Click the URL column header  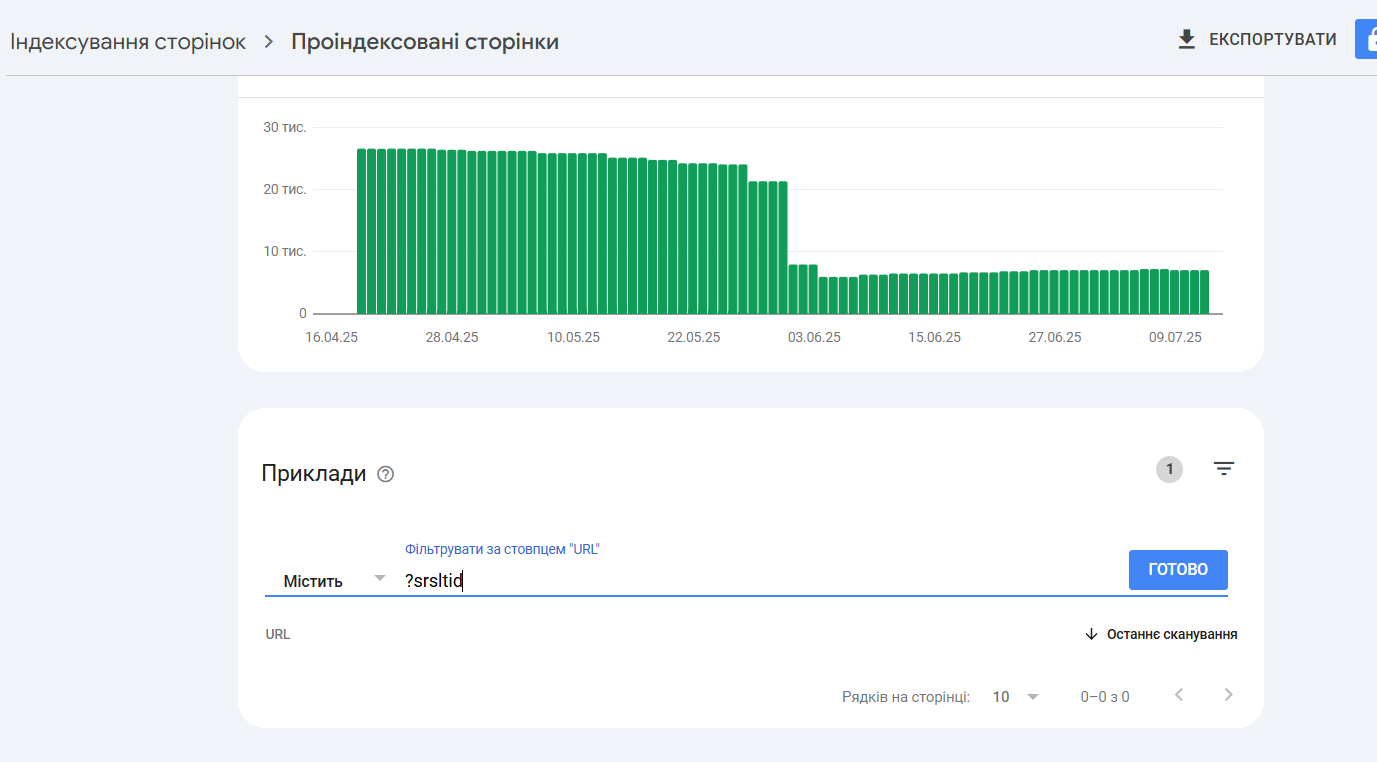(278, 634)
